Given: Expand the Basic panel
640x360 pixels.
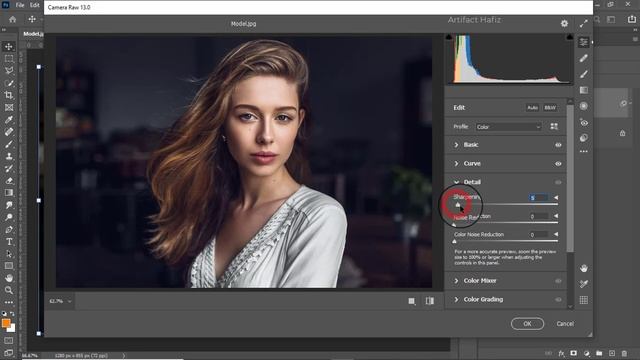Looking at the screenshot, I should coord(456,145).
